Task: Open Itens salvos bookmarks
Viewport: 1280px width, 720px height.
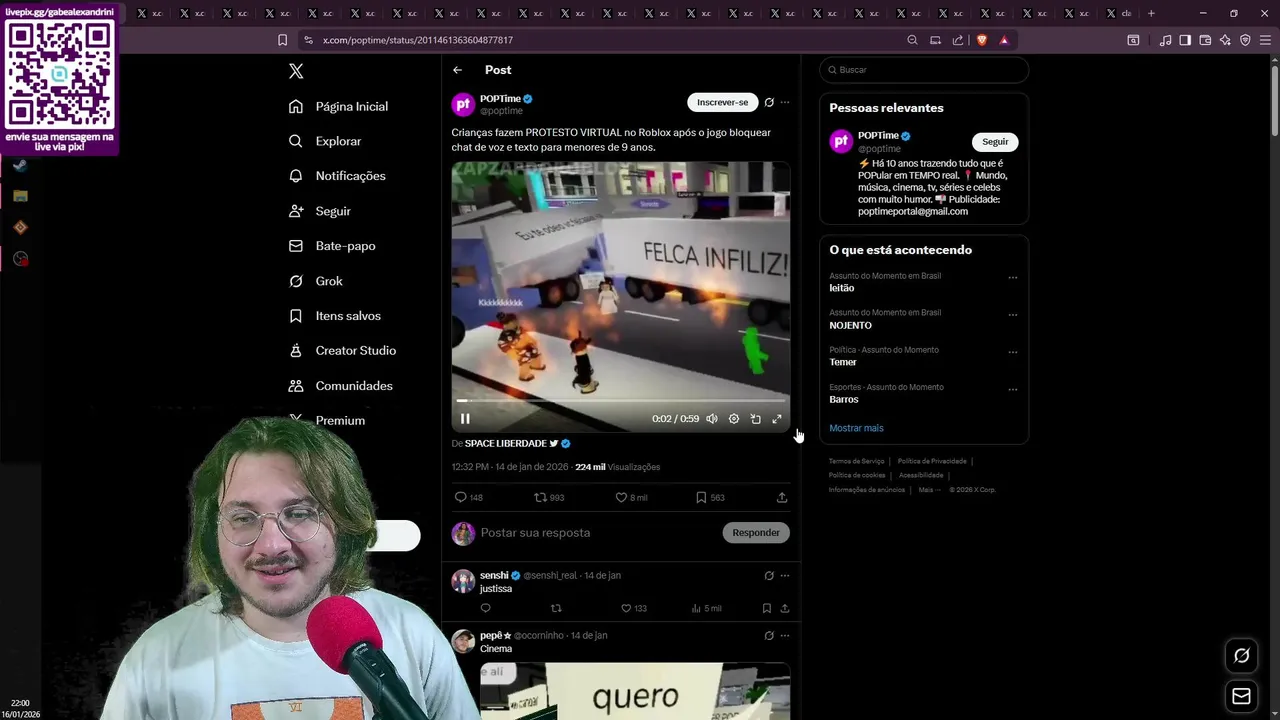Action: pyautogui.click(x=334, y=316)
